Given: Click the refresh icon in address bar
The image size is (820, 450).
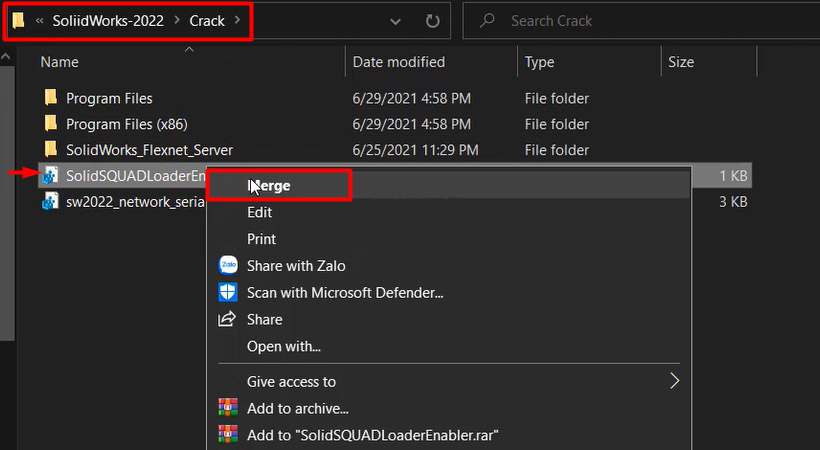Looking at the screenshot, I should click(432, 20).
